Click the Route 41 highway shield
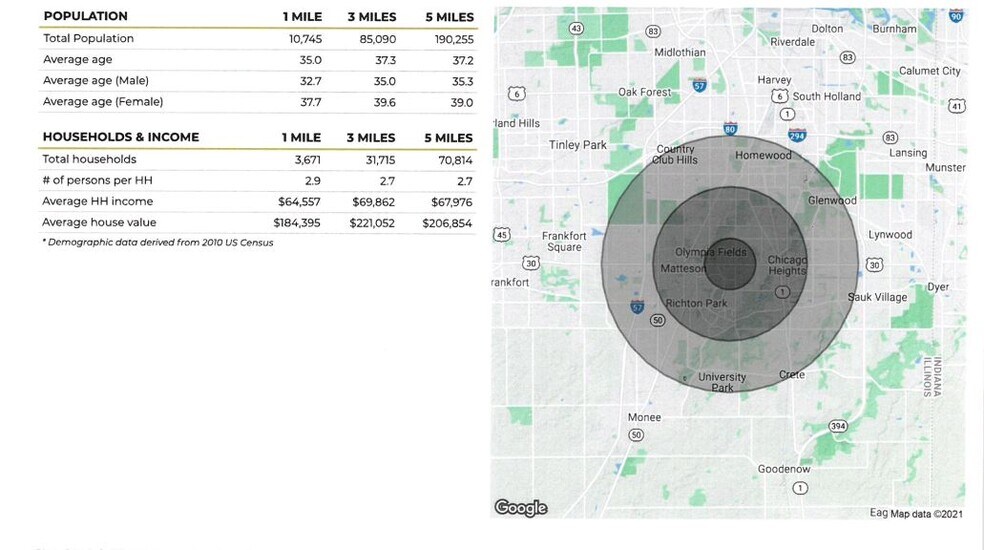 956,106
